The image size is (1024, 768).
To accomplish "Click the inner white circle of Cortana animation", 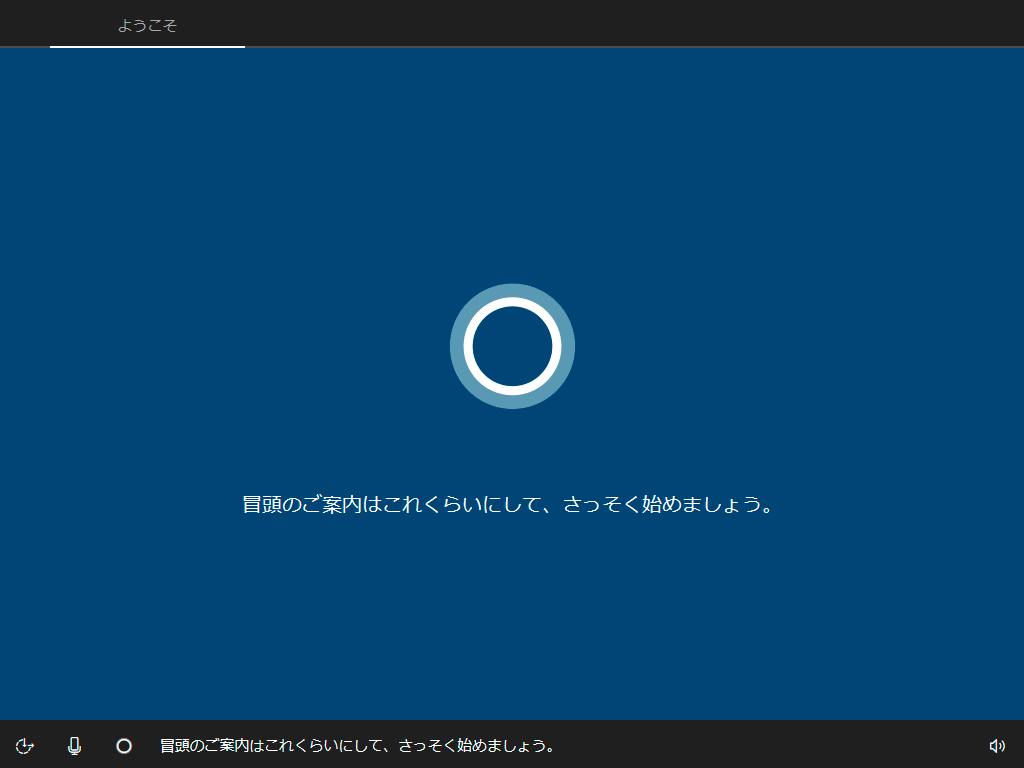I will 512,304.
